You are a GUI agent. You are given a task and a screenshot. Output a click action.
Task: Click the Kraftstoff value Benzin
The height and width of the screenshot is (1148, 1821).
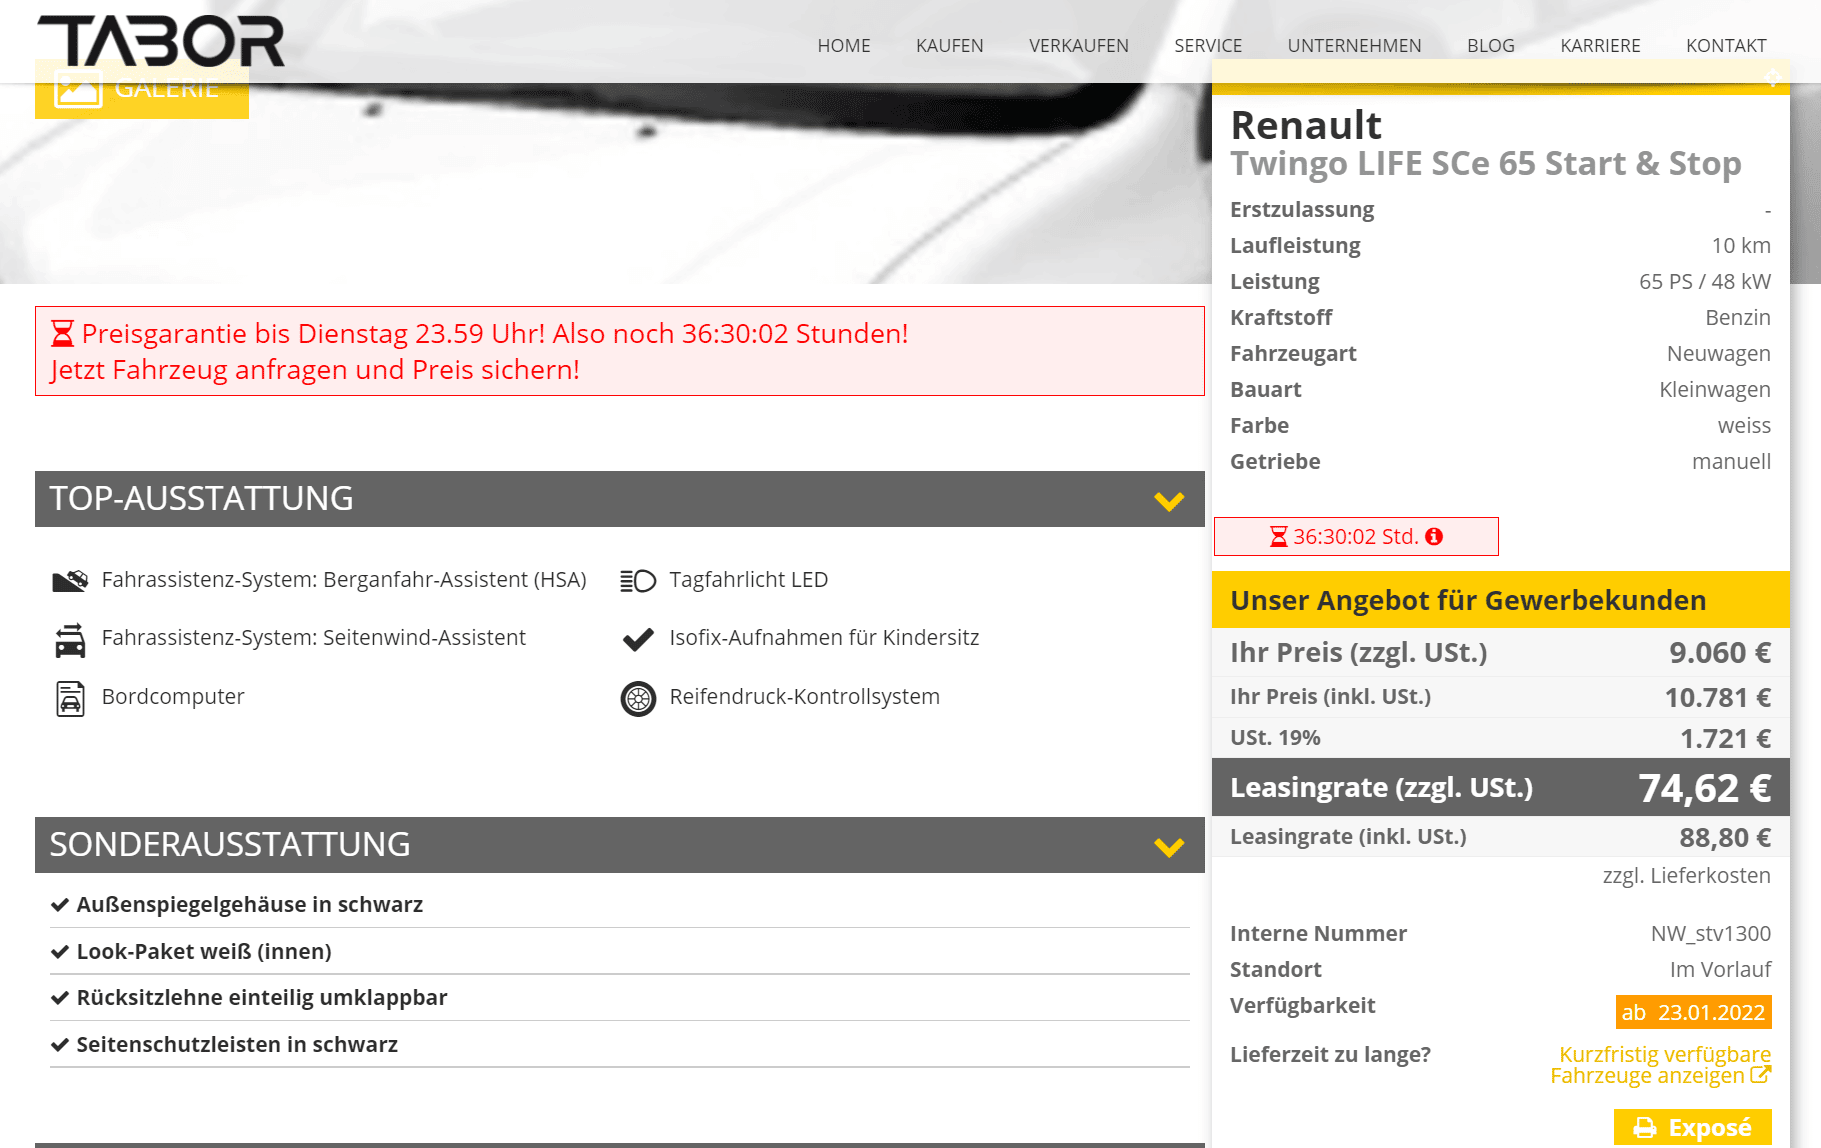point(1738,318)
